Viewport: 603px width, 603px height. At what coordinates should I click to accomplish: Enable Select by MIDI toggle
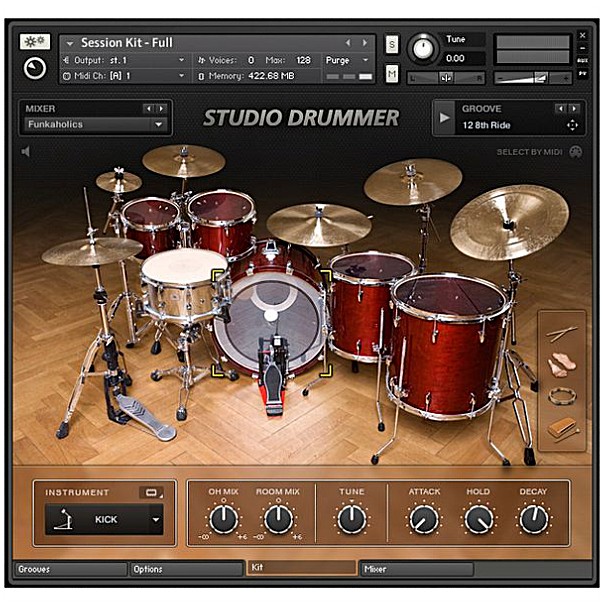(x=575, y=152)
